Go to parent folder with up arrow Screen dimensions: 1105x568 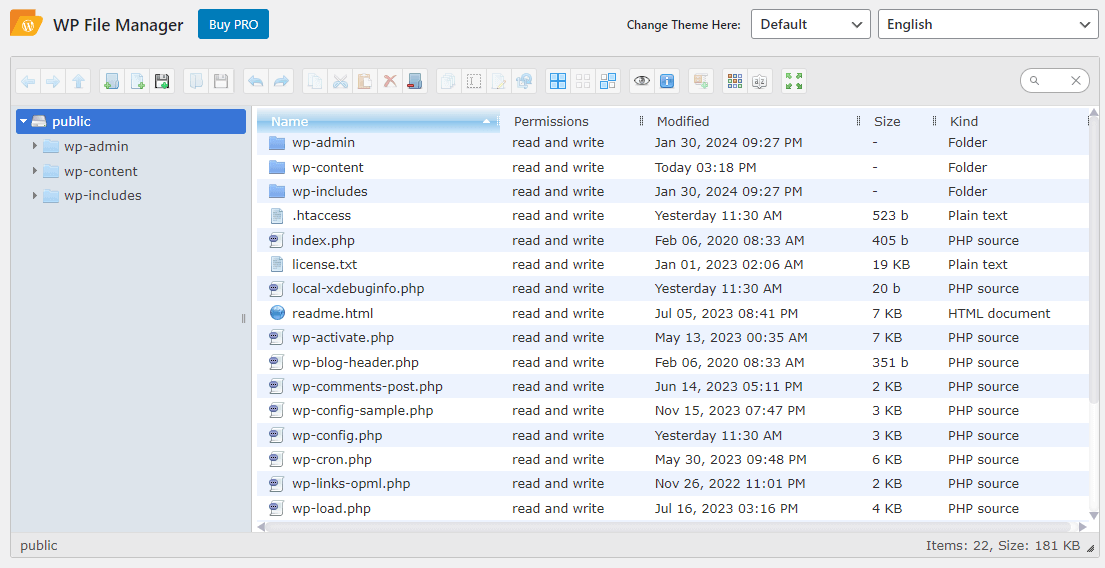coord(78,82)
